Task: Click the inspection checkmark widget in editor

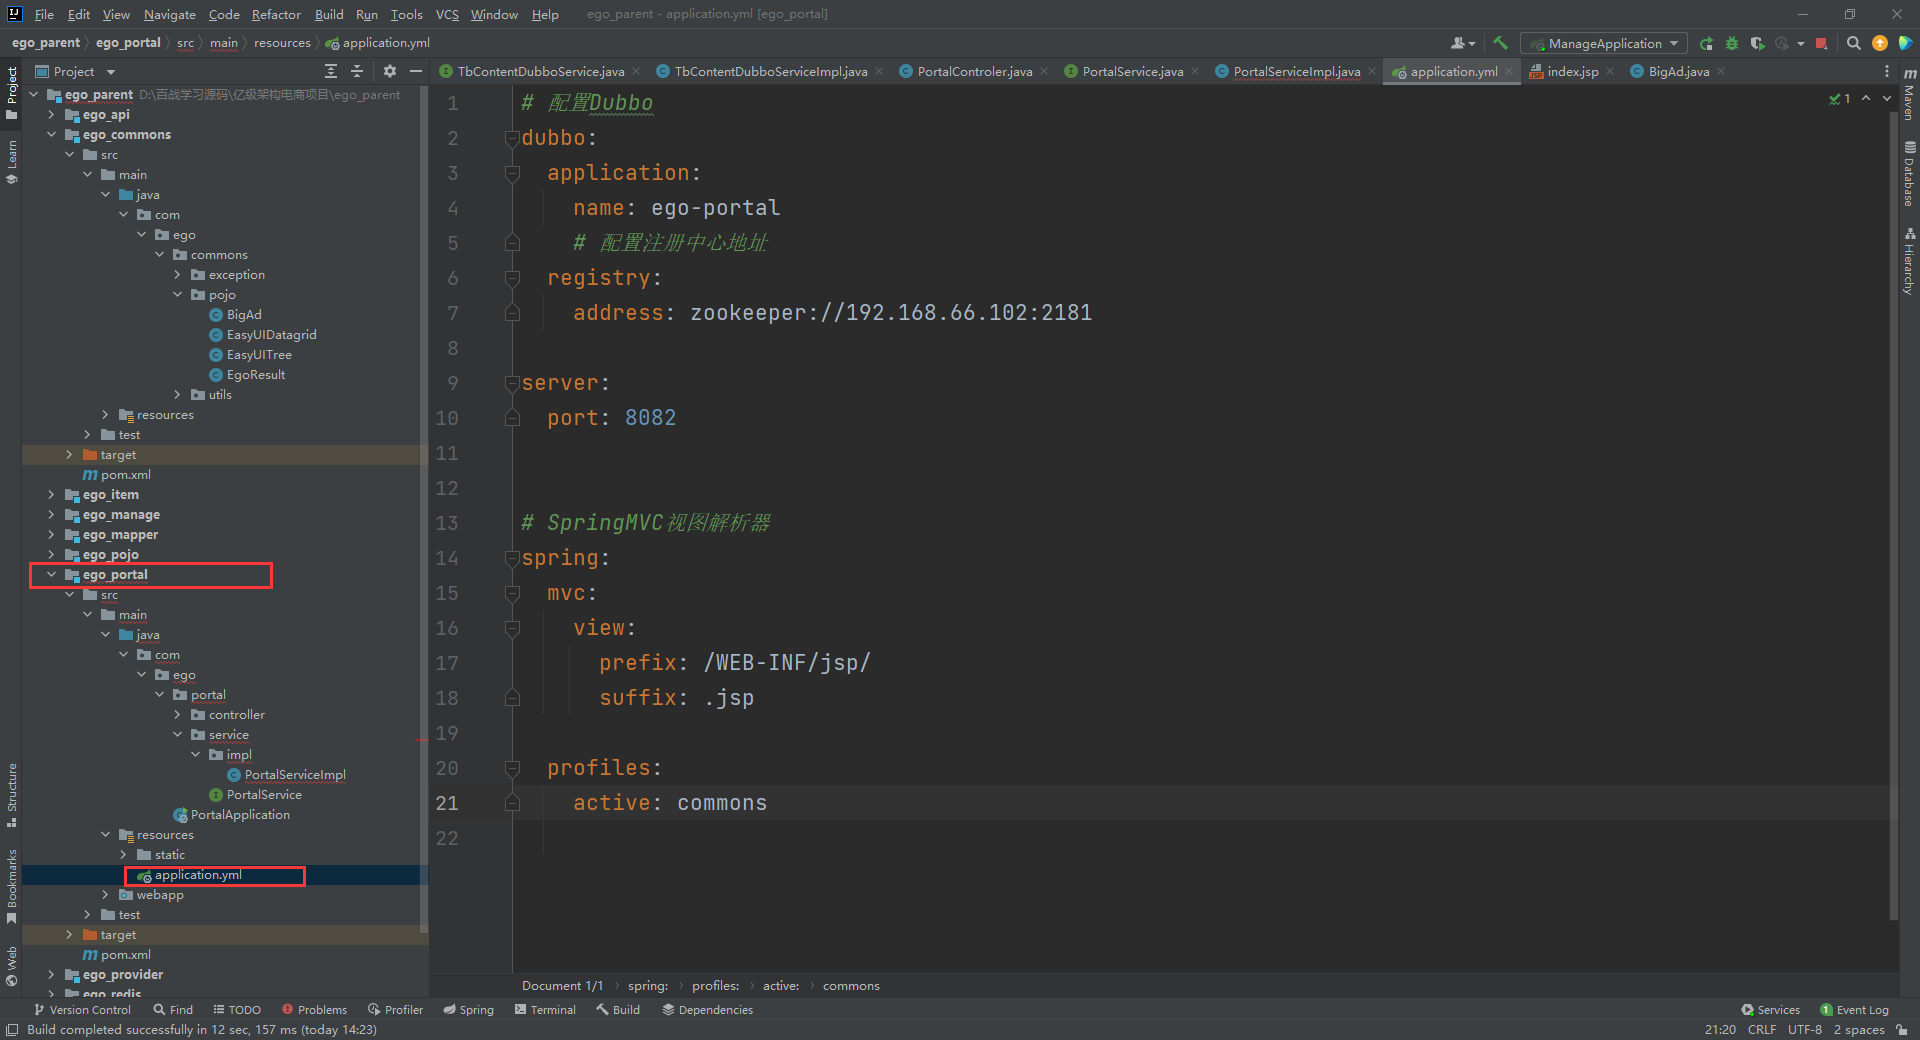Action: click(1840, 98)
